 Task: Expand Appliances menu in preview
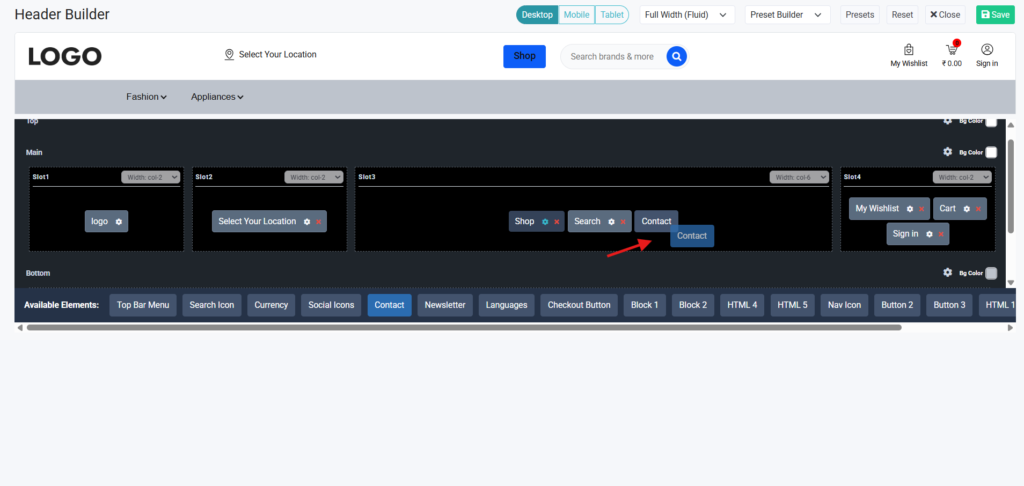point(217,97)
